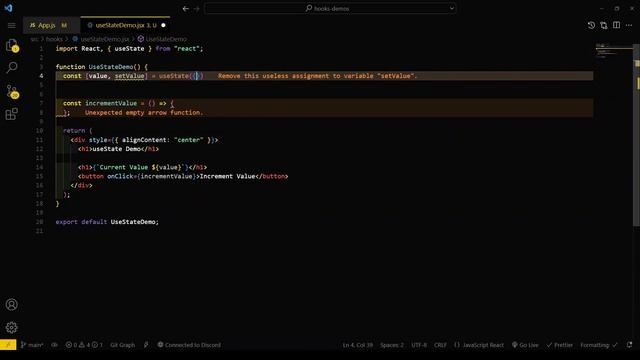Image resolution: width=640 pixels, height=360 pixels.
Task: Click the Current Value template string line
Action: click(x=142, y=167)
